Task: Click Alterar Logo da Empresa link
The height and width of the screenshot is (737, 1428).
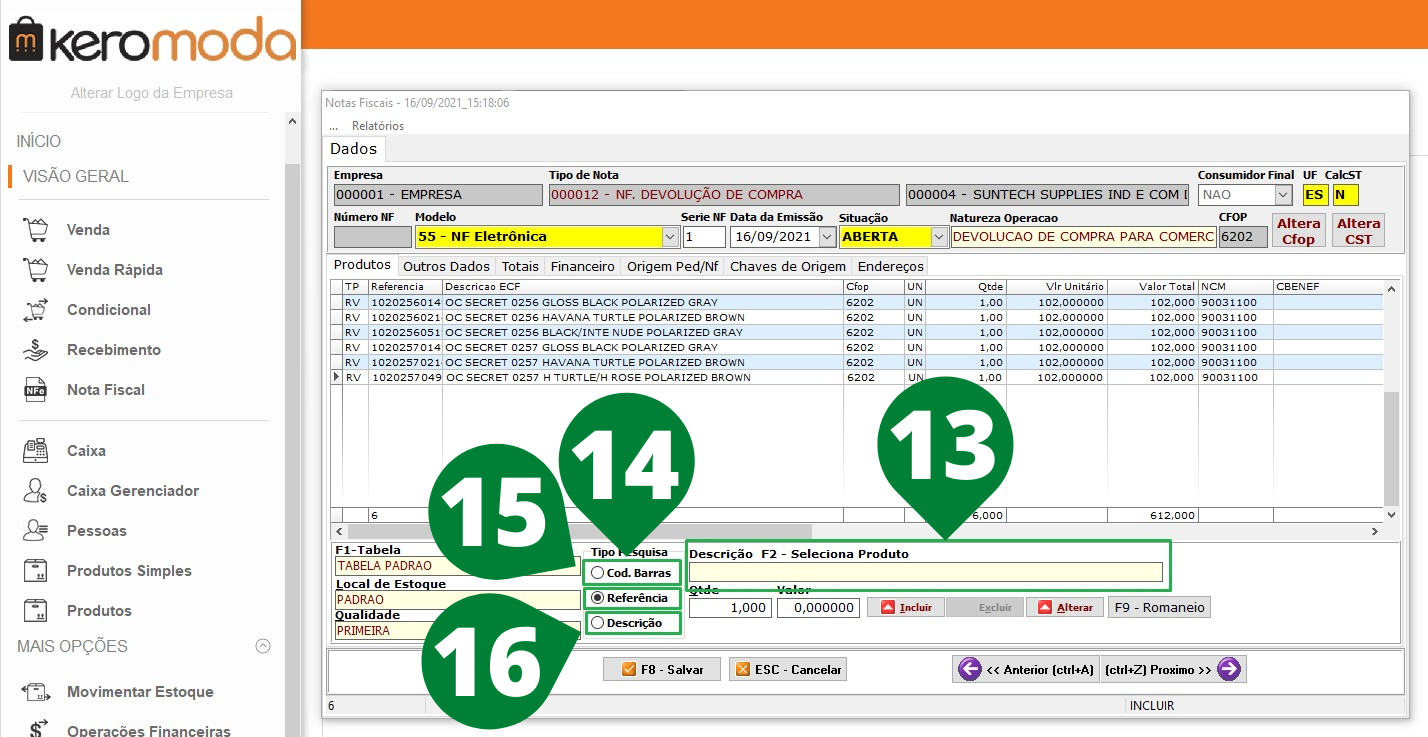Action: click(152, 93)
